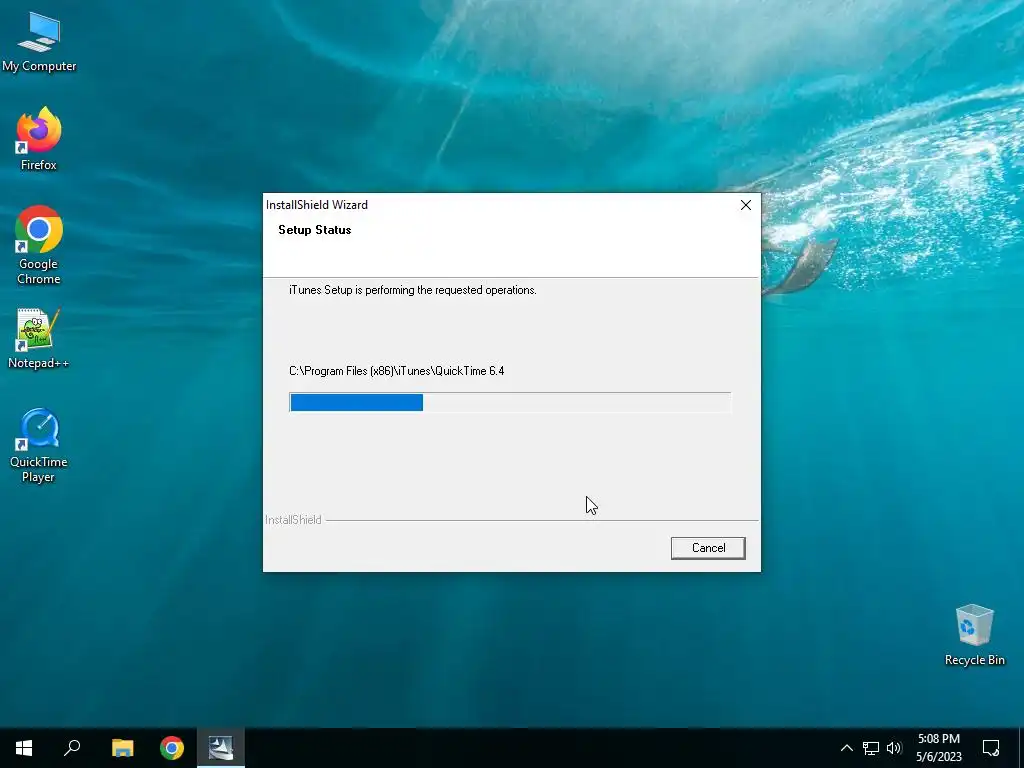Click the 'iTunes Setup is performing' message
Image resolution: width=1024 pixels, height=768 pixels.
coord(413,290)
